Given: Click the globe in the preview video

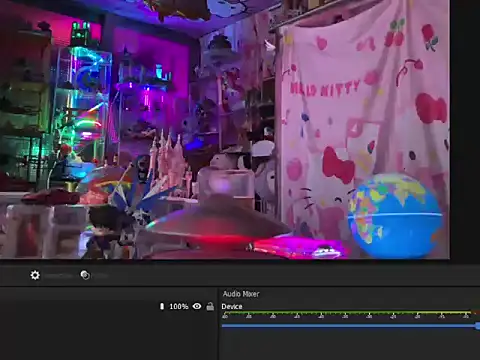Looking at the screenshot, I should [x=396, y=215].
